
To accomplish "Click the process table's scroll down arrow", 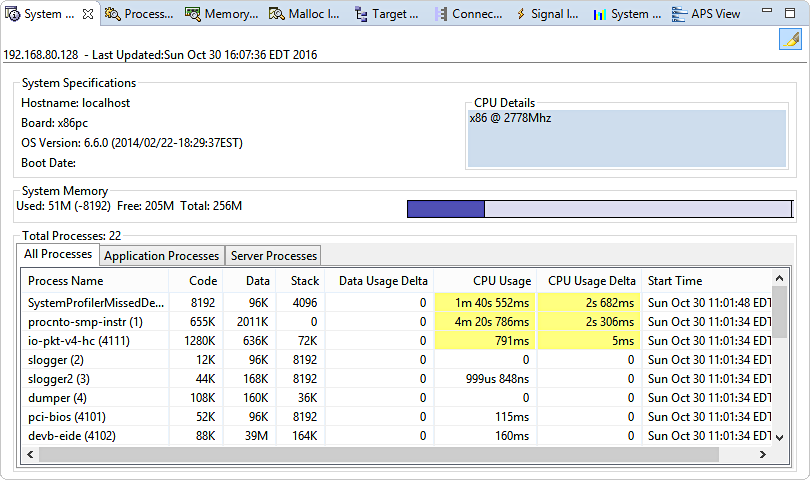I will coord(780,436).
